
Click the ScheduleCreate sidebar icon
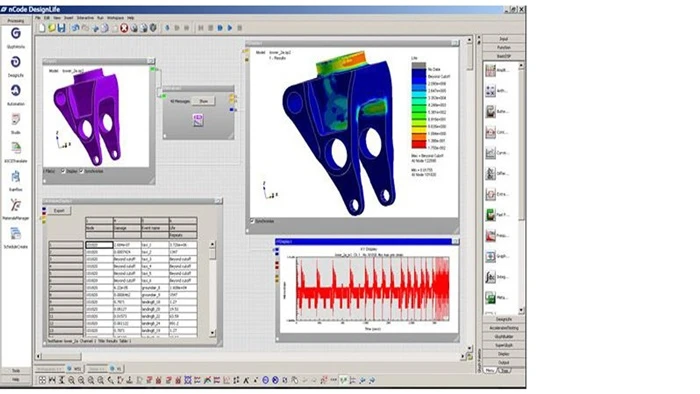click(x=16, y=234)
